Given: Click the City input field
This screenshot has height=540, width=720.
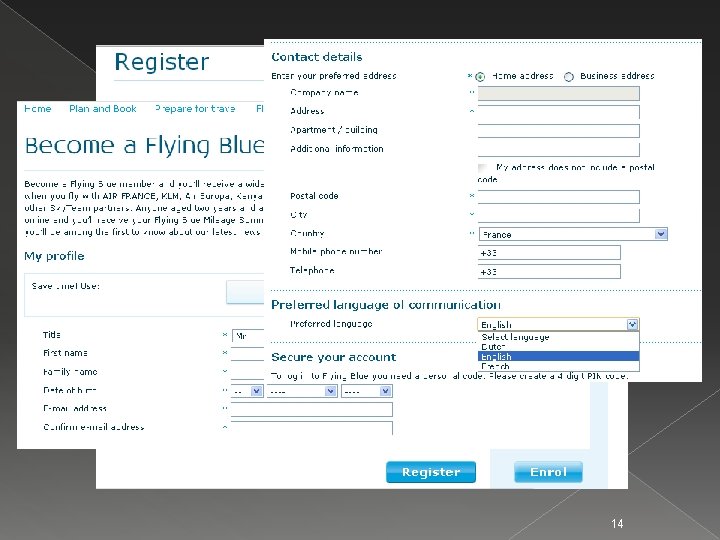Looking at the screenshot, I should [x=558, y=215].
